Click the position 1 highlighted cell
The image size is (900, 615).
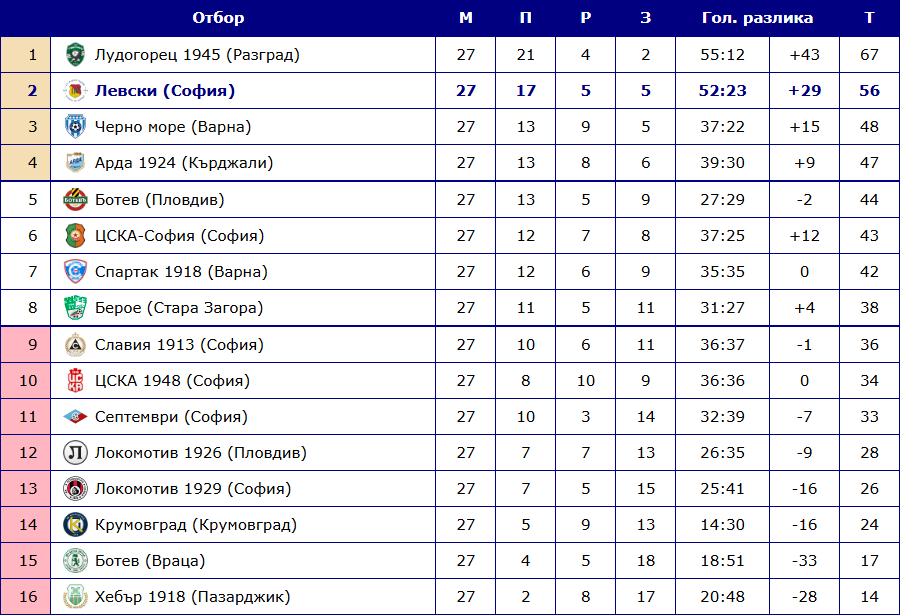26,55
